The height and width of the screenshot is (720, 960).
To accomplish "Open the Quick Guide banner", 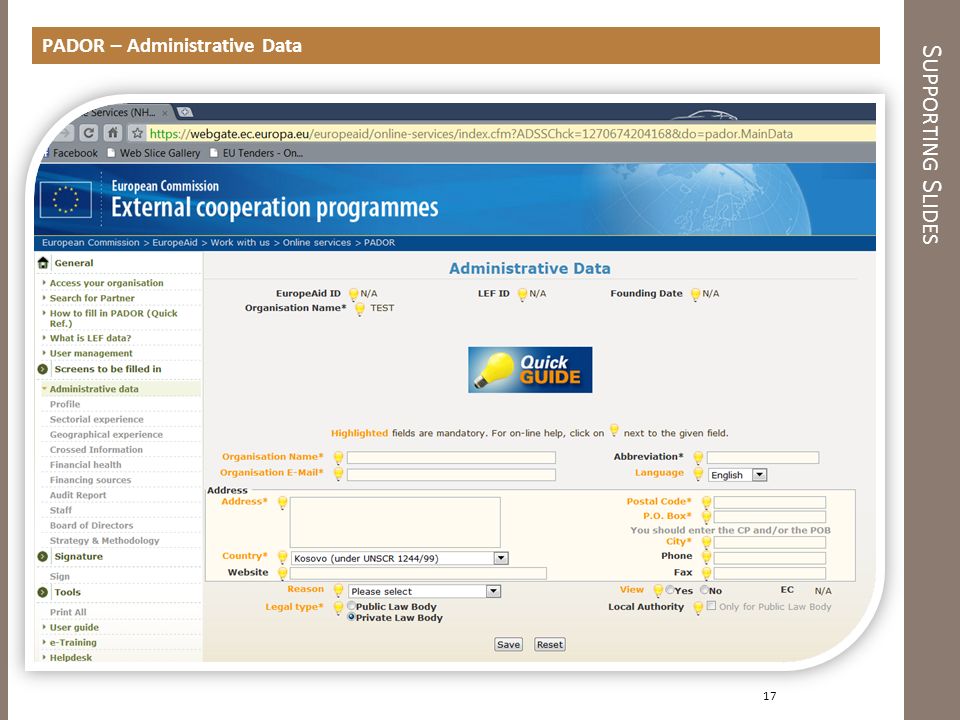I will point(530,370).
